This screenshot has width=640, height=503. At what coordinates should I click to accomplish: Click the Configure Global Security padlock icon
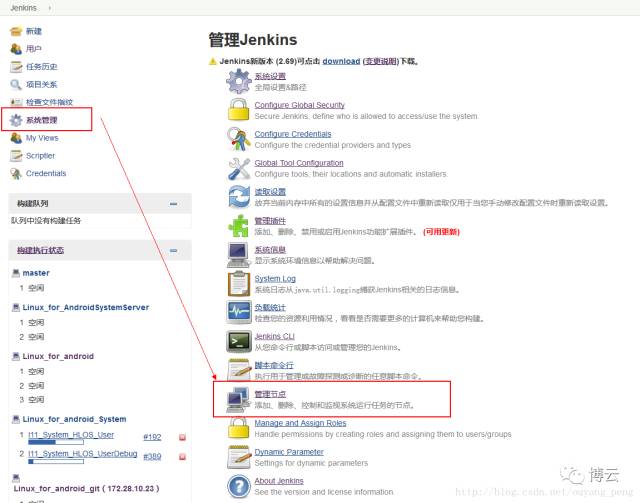tap(239, 110)
